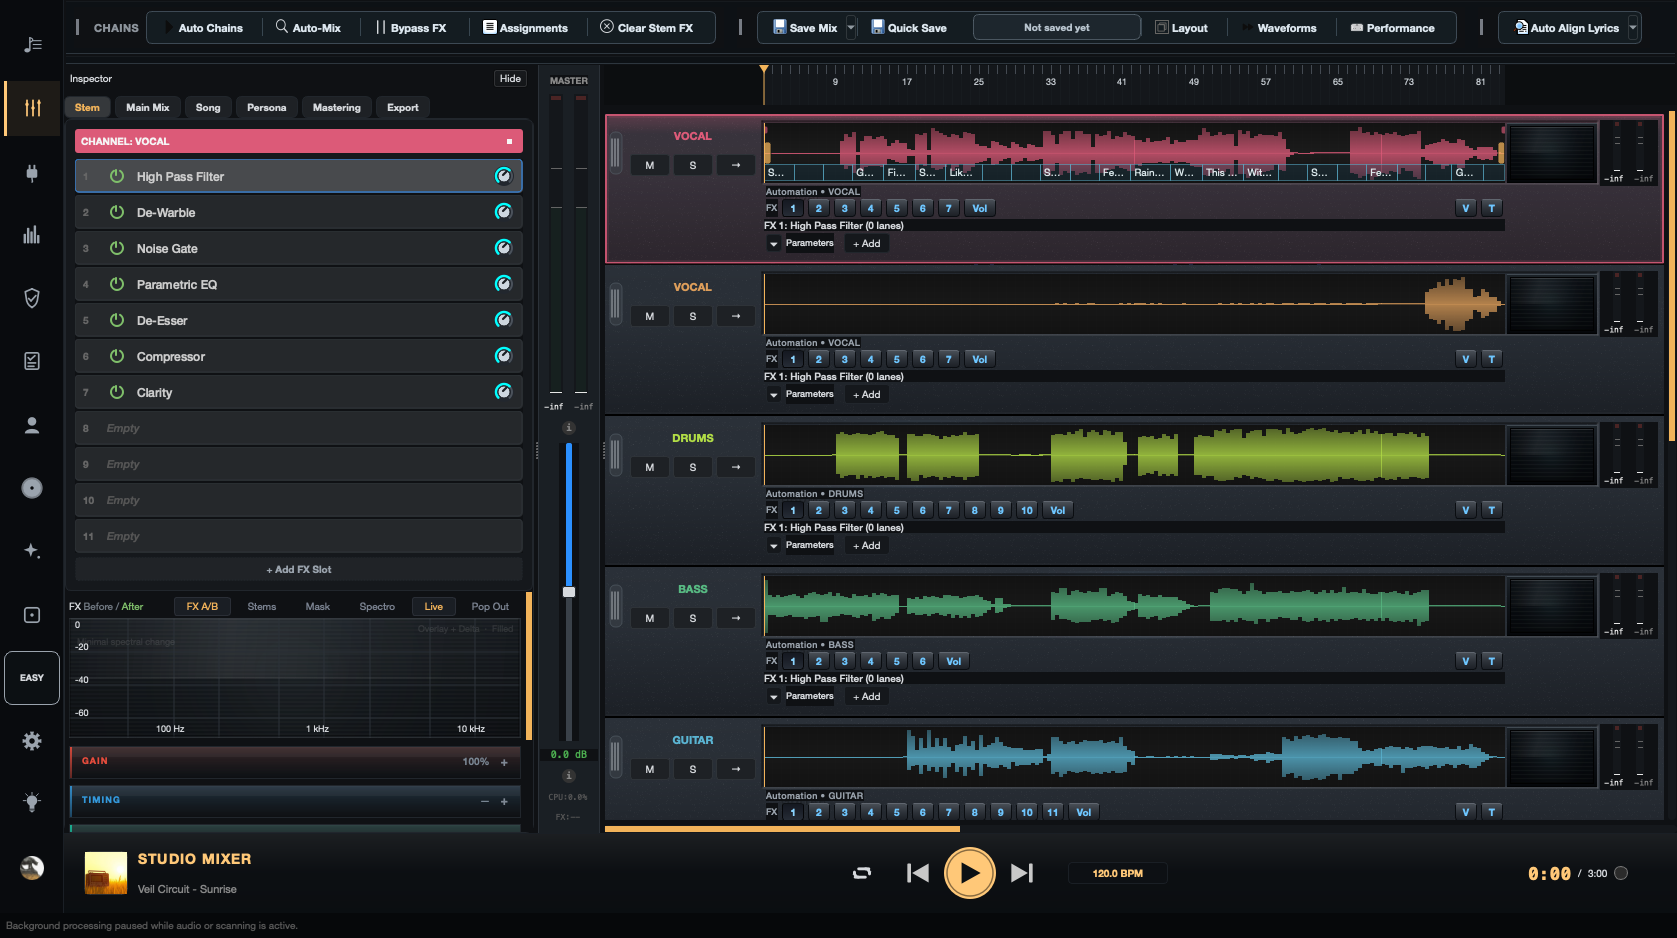Select the mixer sliders sidebar icon
This screenshot has width=1677, height=938.
coord(32,108)
